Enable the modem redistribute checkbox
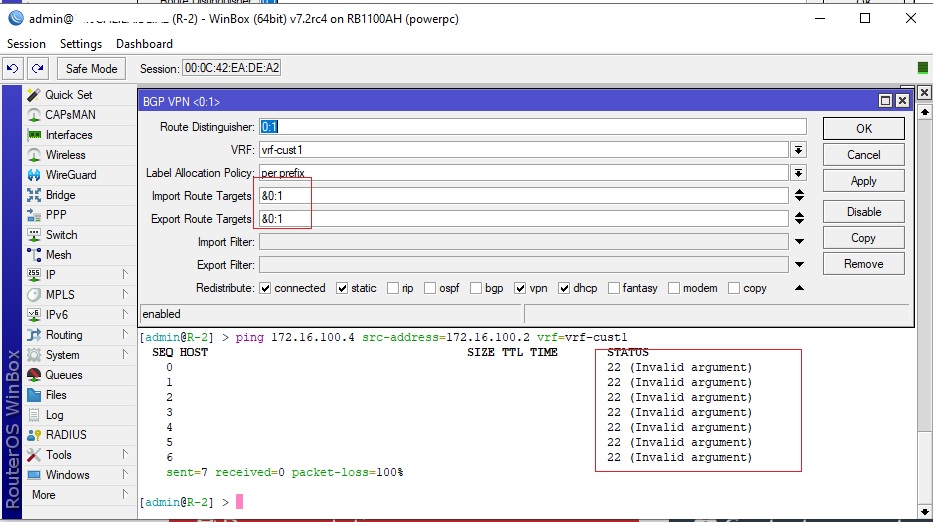This screenshot has height=522, width=933. pos(674,288)
